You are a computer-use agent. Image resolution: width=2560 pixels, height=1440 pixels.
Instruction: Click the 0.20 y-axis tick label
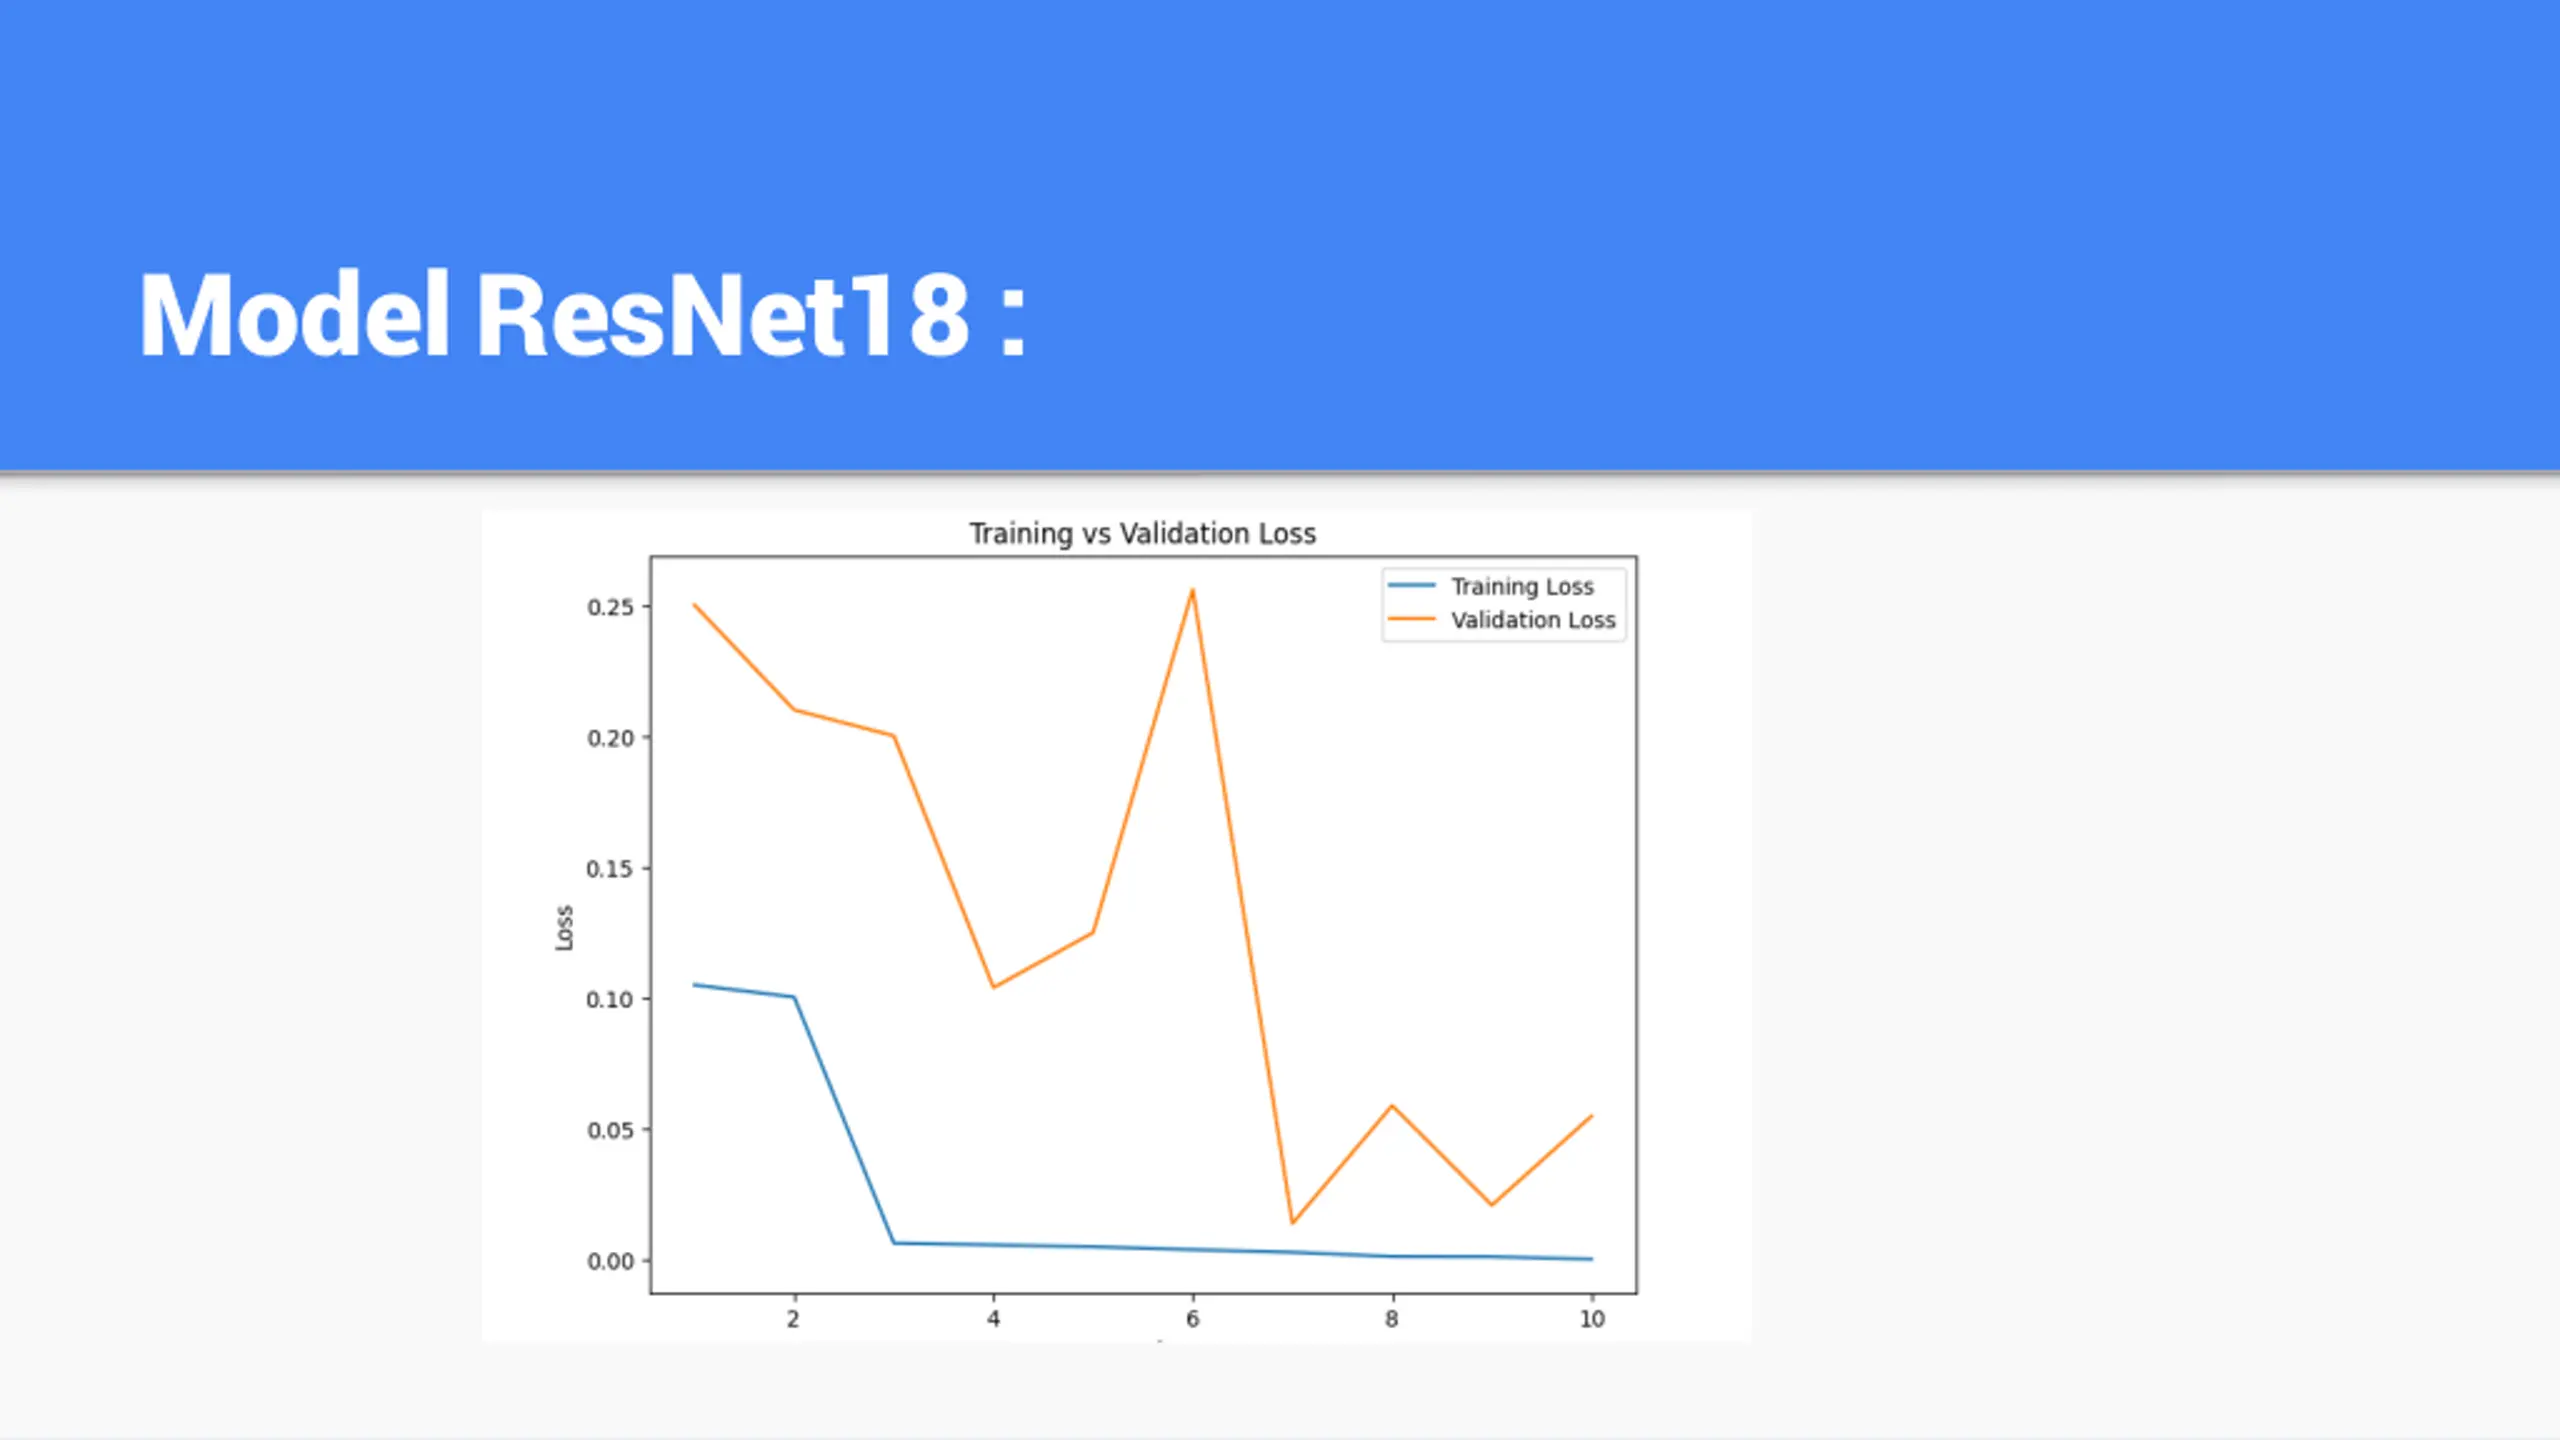[610, 738]
